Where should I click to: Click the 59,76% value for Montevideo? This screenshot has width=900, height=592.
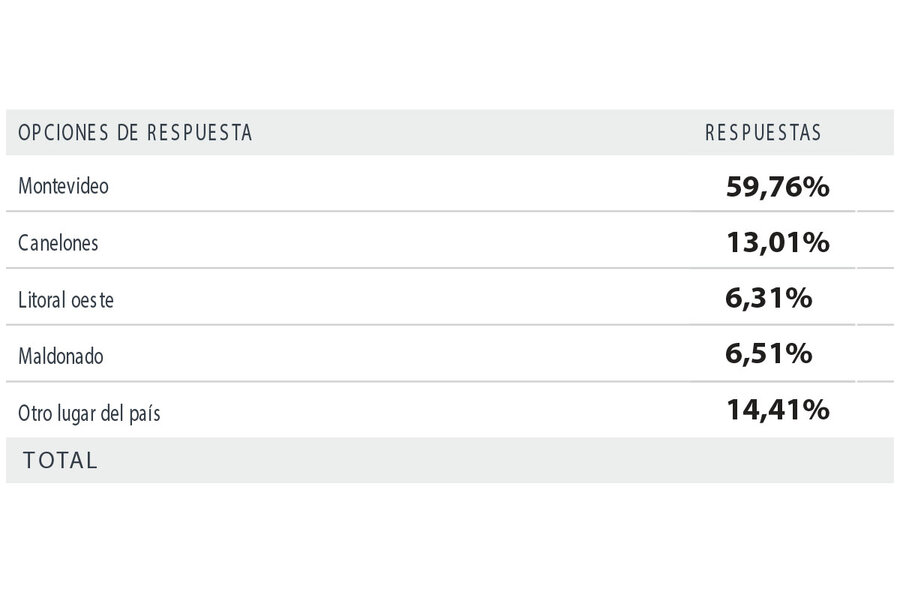[x=777, y=187]
